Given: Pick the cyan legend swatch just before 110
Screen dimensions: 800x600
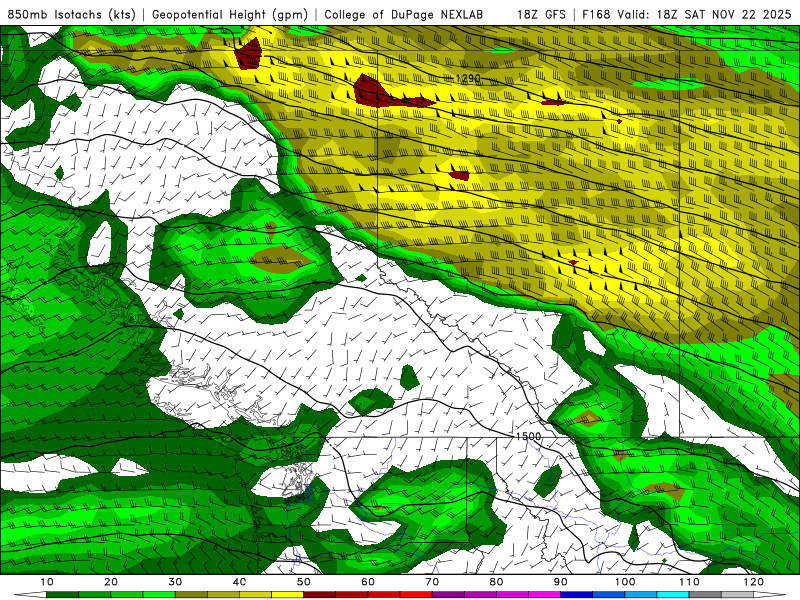Looking at the screenshot, I should 673,595.
